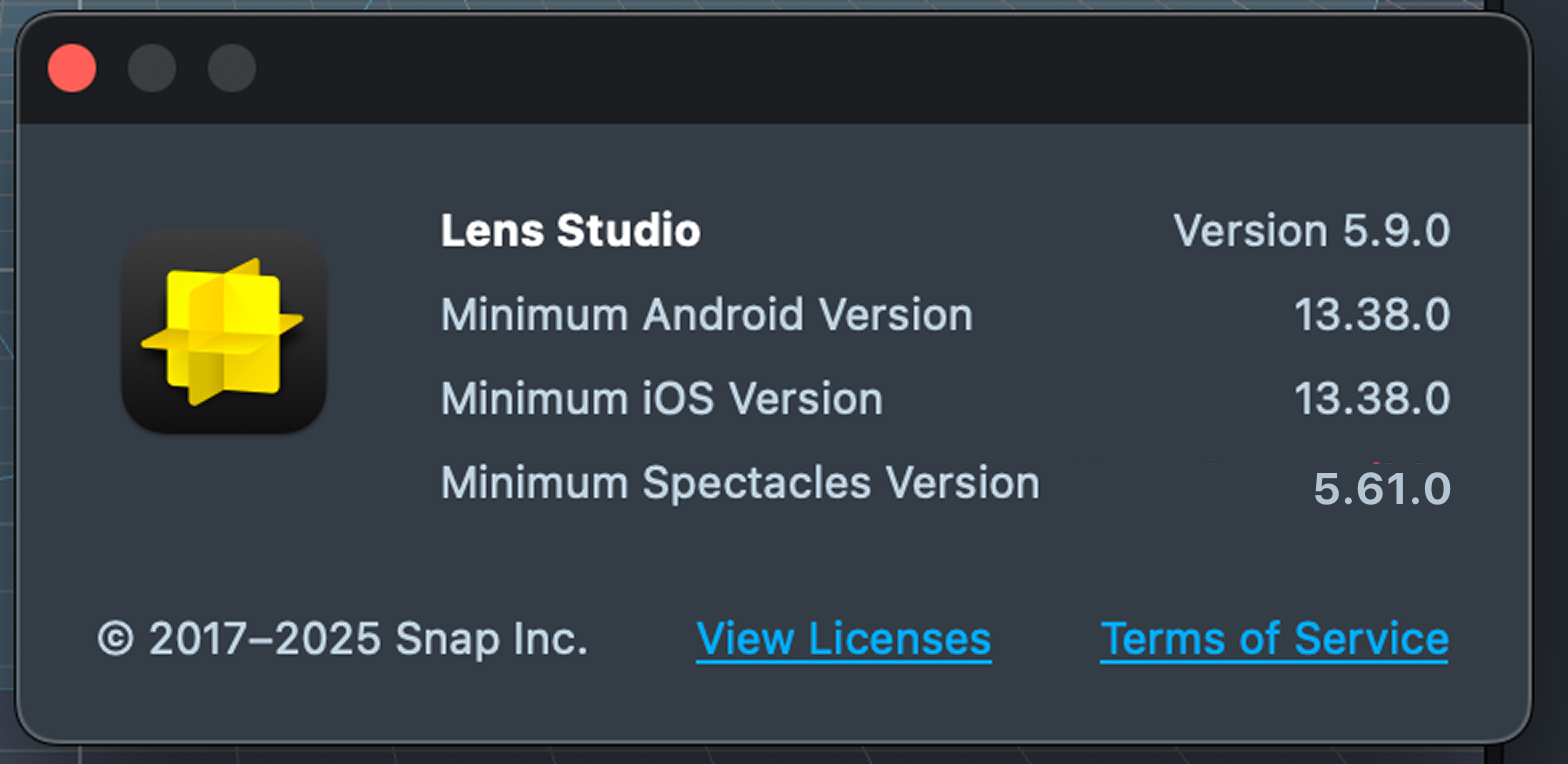
Task: Close the About dialog with red button
Action: (x=72, y=69)
